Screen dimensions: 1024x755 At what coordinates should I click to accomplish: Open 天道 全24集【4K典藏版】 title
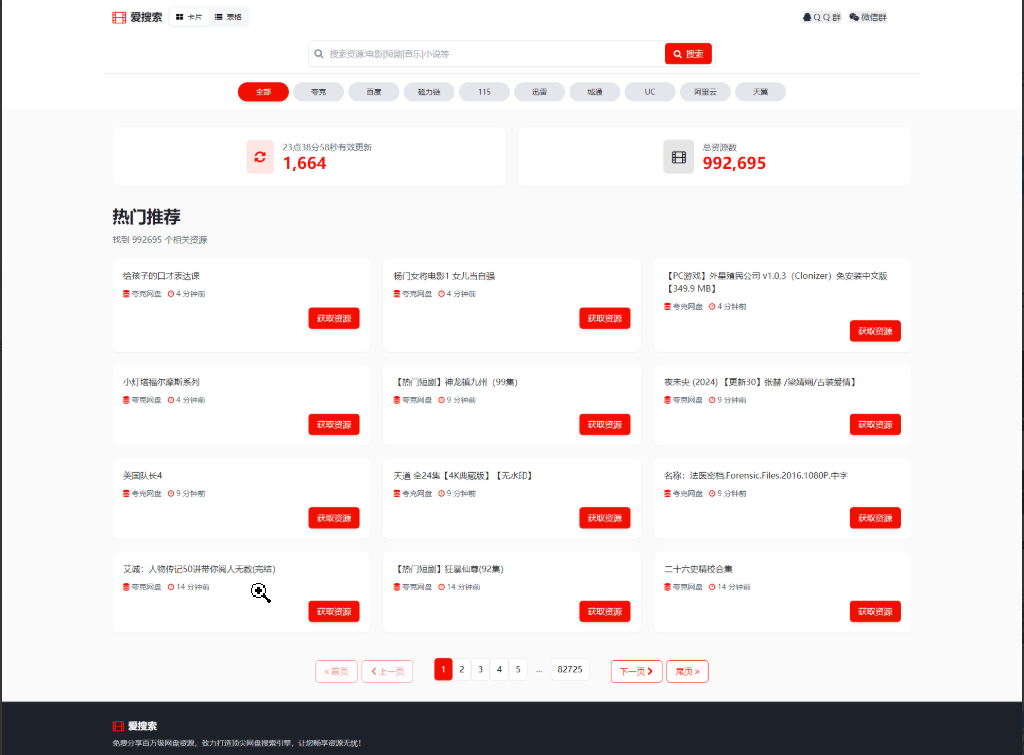click(463, 475)
